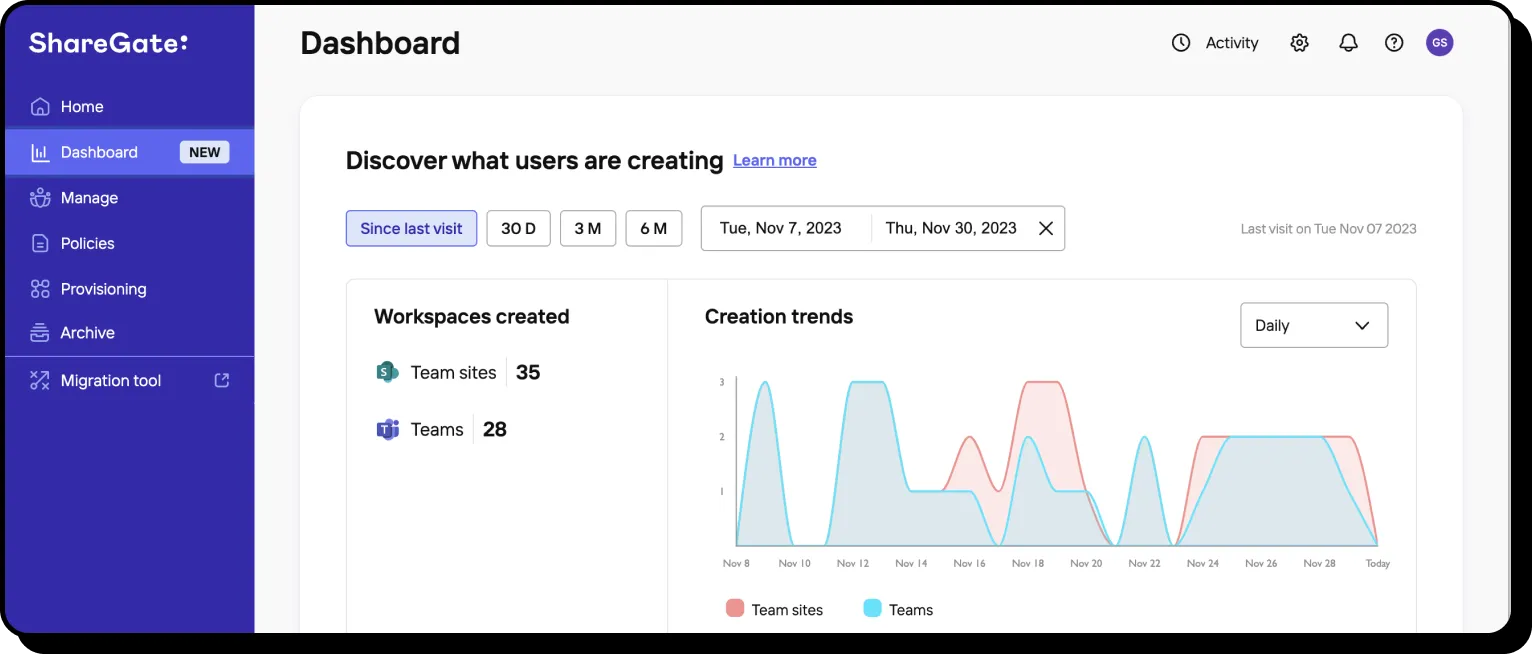Click the NEW badge on Dashboard
The height and width of the screenshot is (654, 1532).
(x=204, y=152)
